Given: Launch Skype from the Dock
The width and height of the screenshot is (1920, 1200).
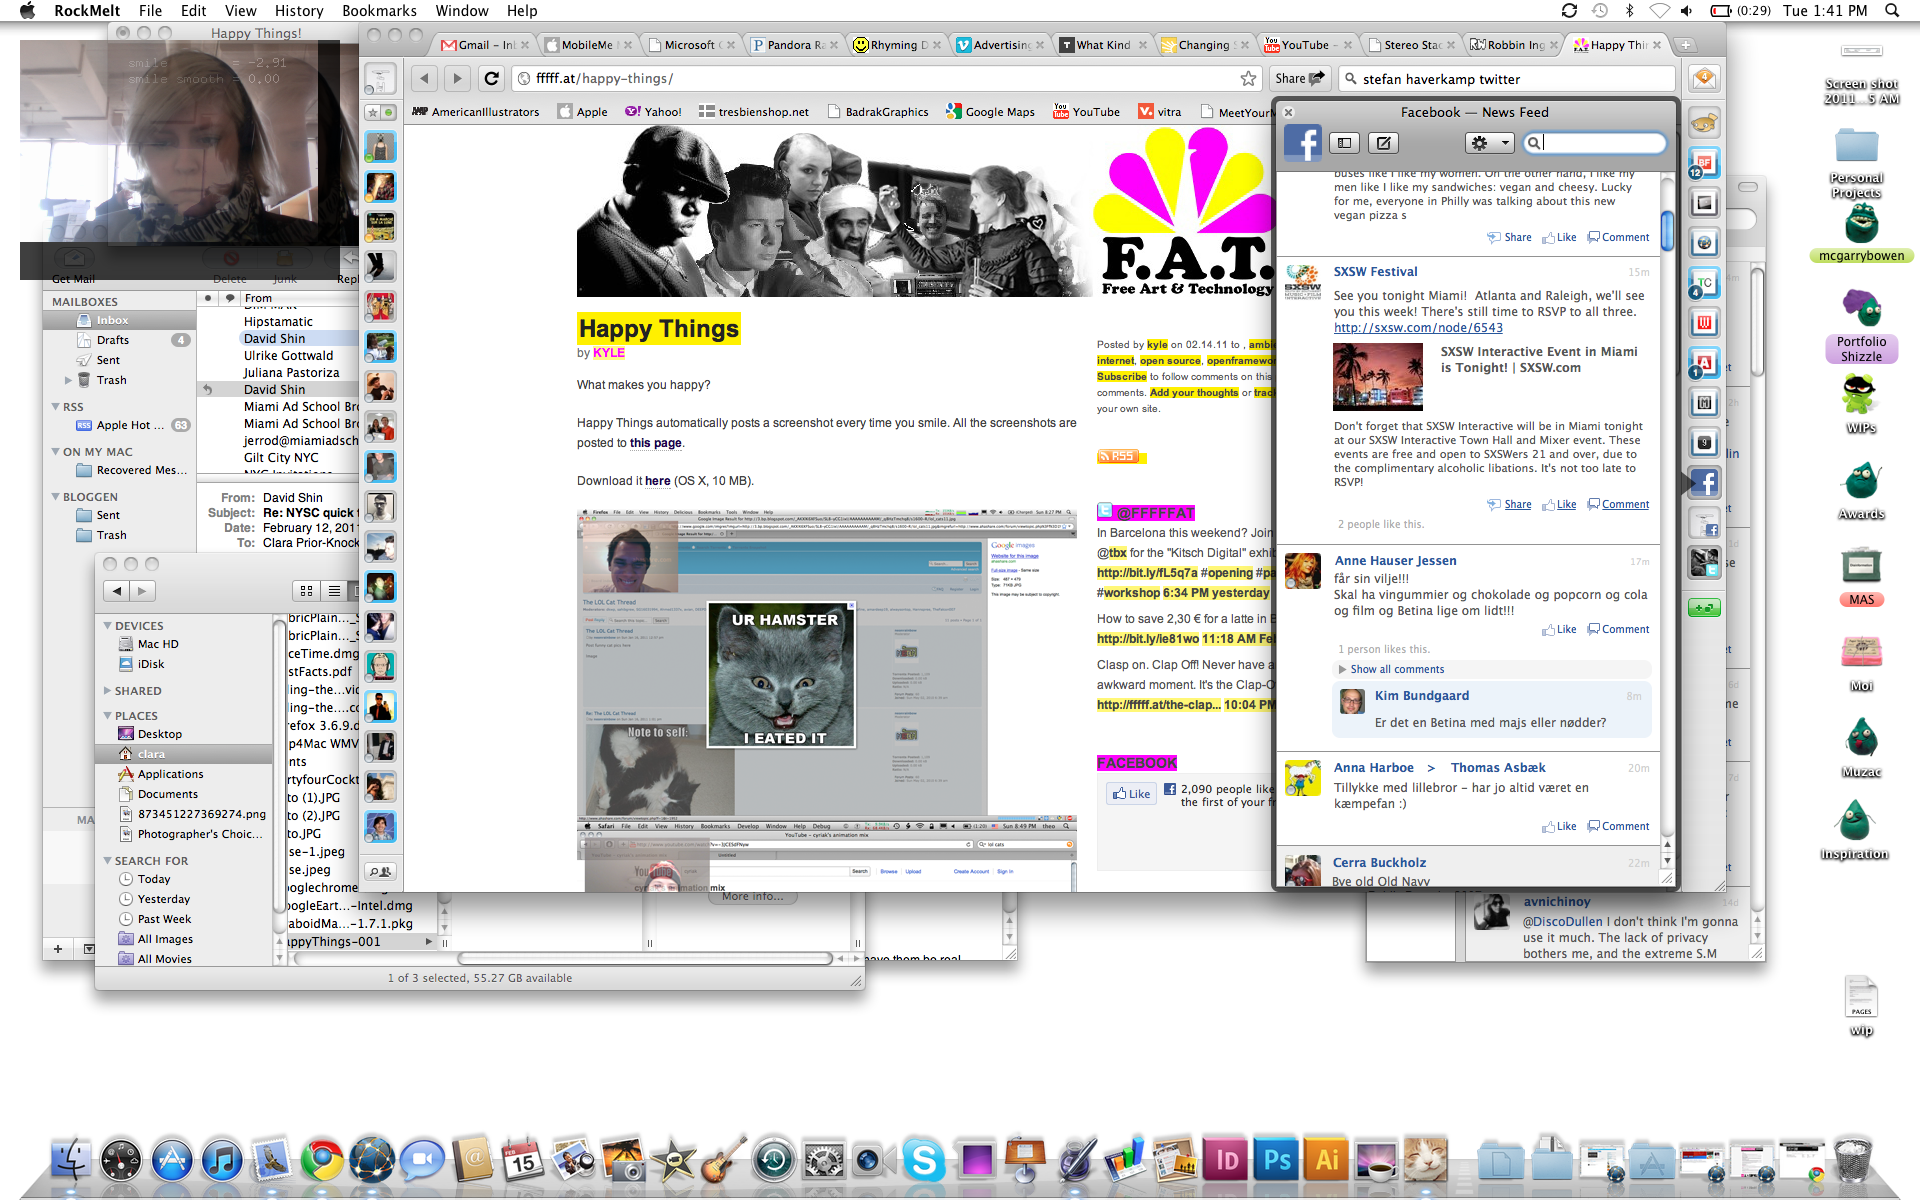Looking at the screenshot, I should 923,1160.
